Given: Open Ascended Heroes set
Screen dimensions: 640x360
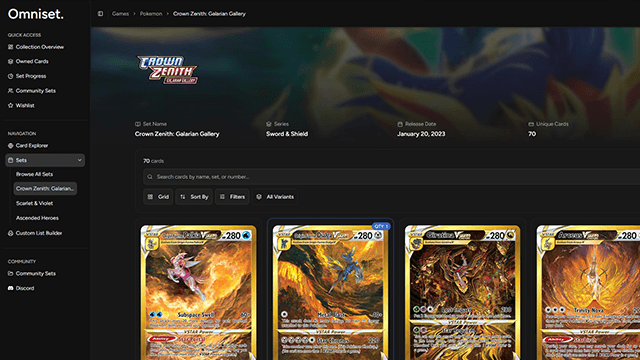Looking at the screenshot, I should point(37,218).
